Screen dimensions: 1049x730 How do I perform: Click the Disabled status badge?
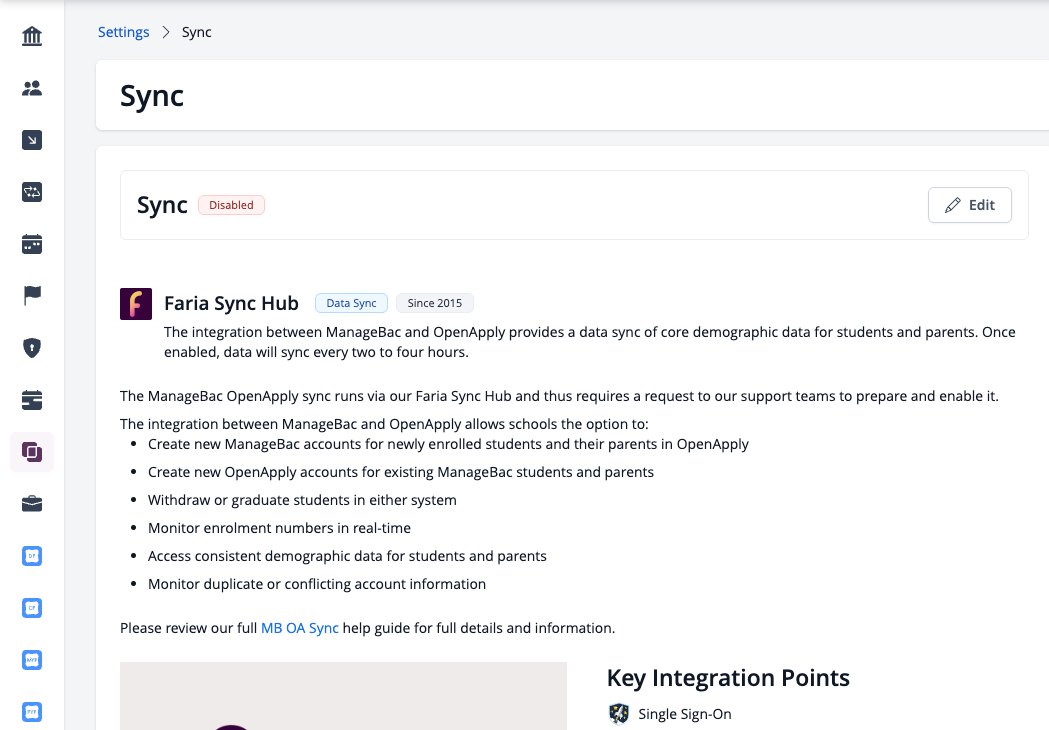click(x=231, y=205)
